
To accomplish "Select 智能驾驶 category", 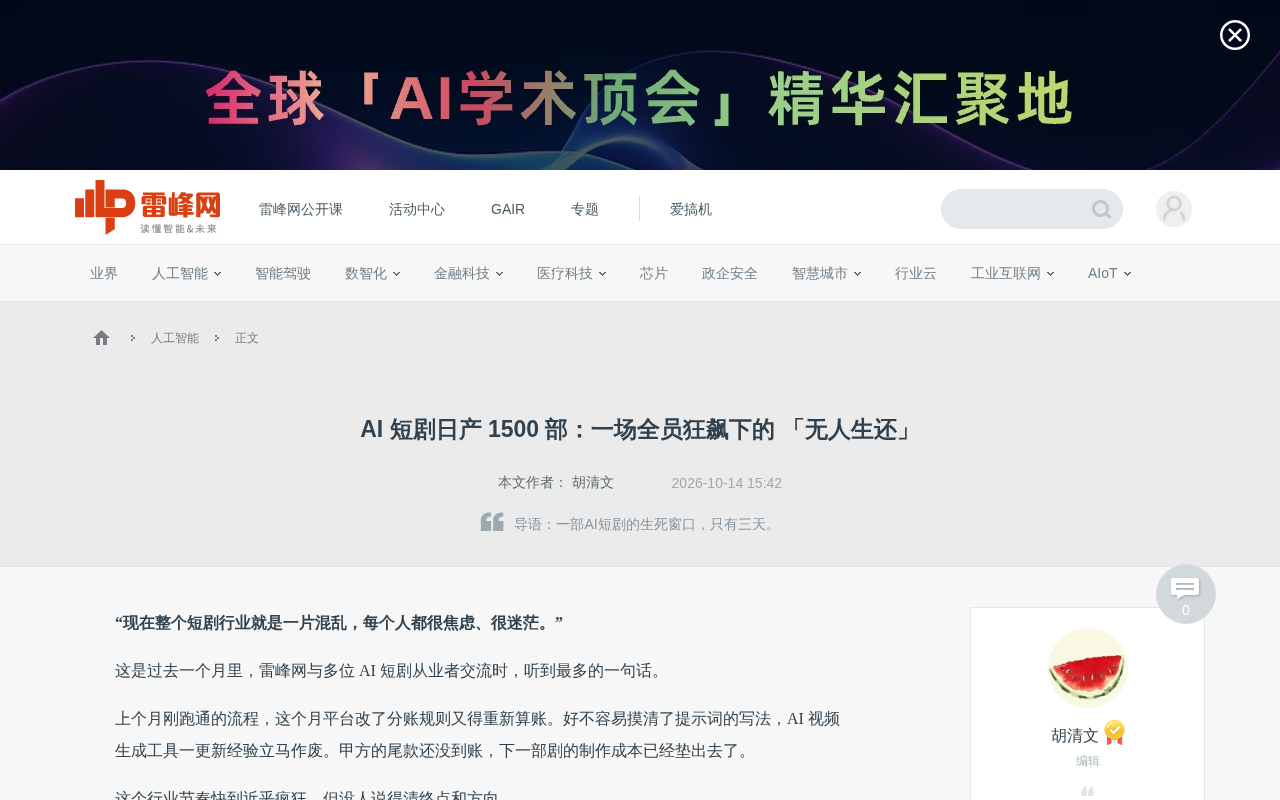I will 283,273.
